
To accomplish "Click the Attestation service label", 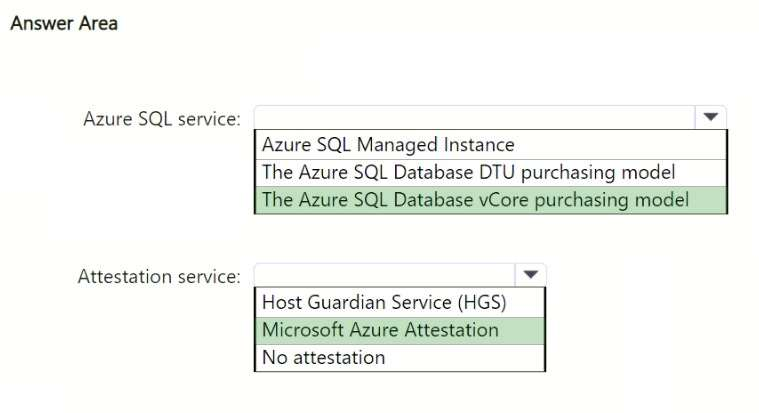I will 159,276.
